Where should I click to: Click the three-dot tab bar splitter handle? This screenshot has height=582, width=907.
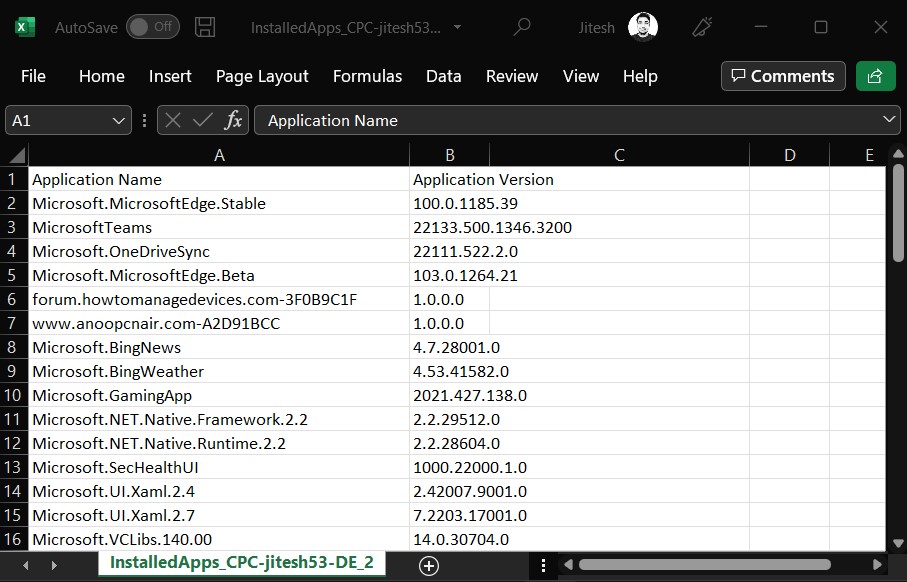(543, 565)
